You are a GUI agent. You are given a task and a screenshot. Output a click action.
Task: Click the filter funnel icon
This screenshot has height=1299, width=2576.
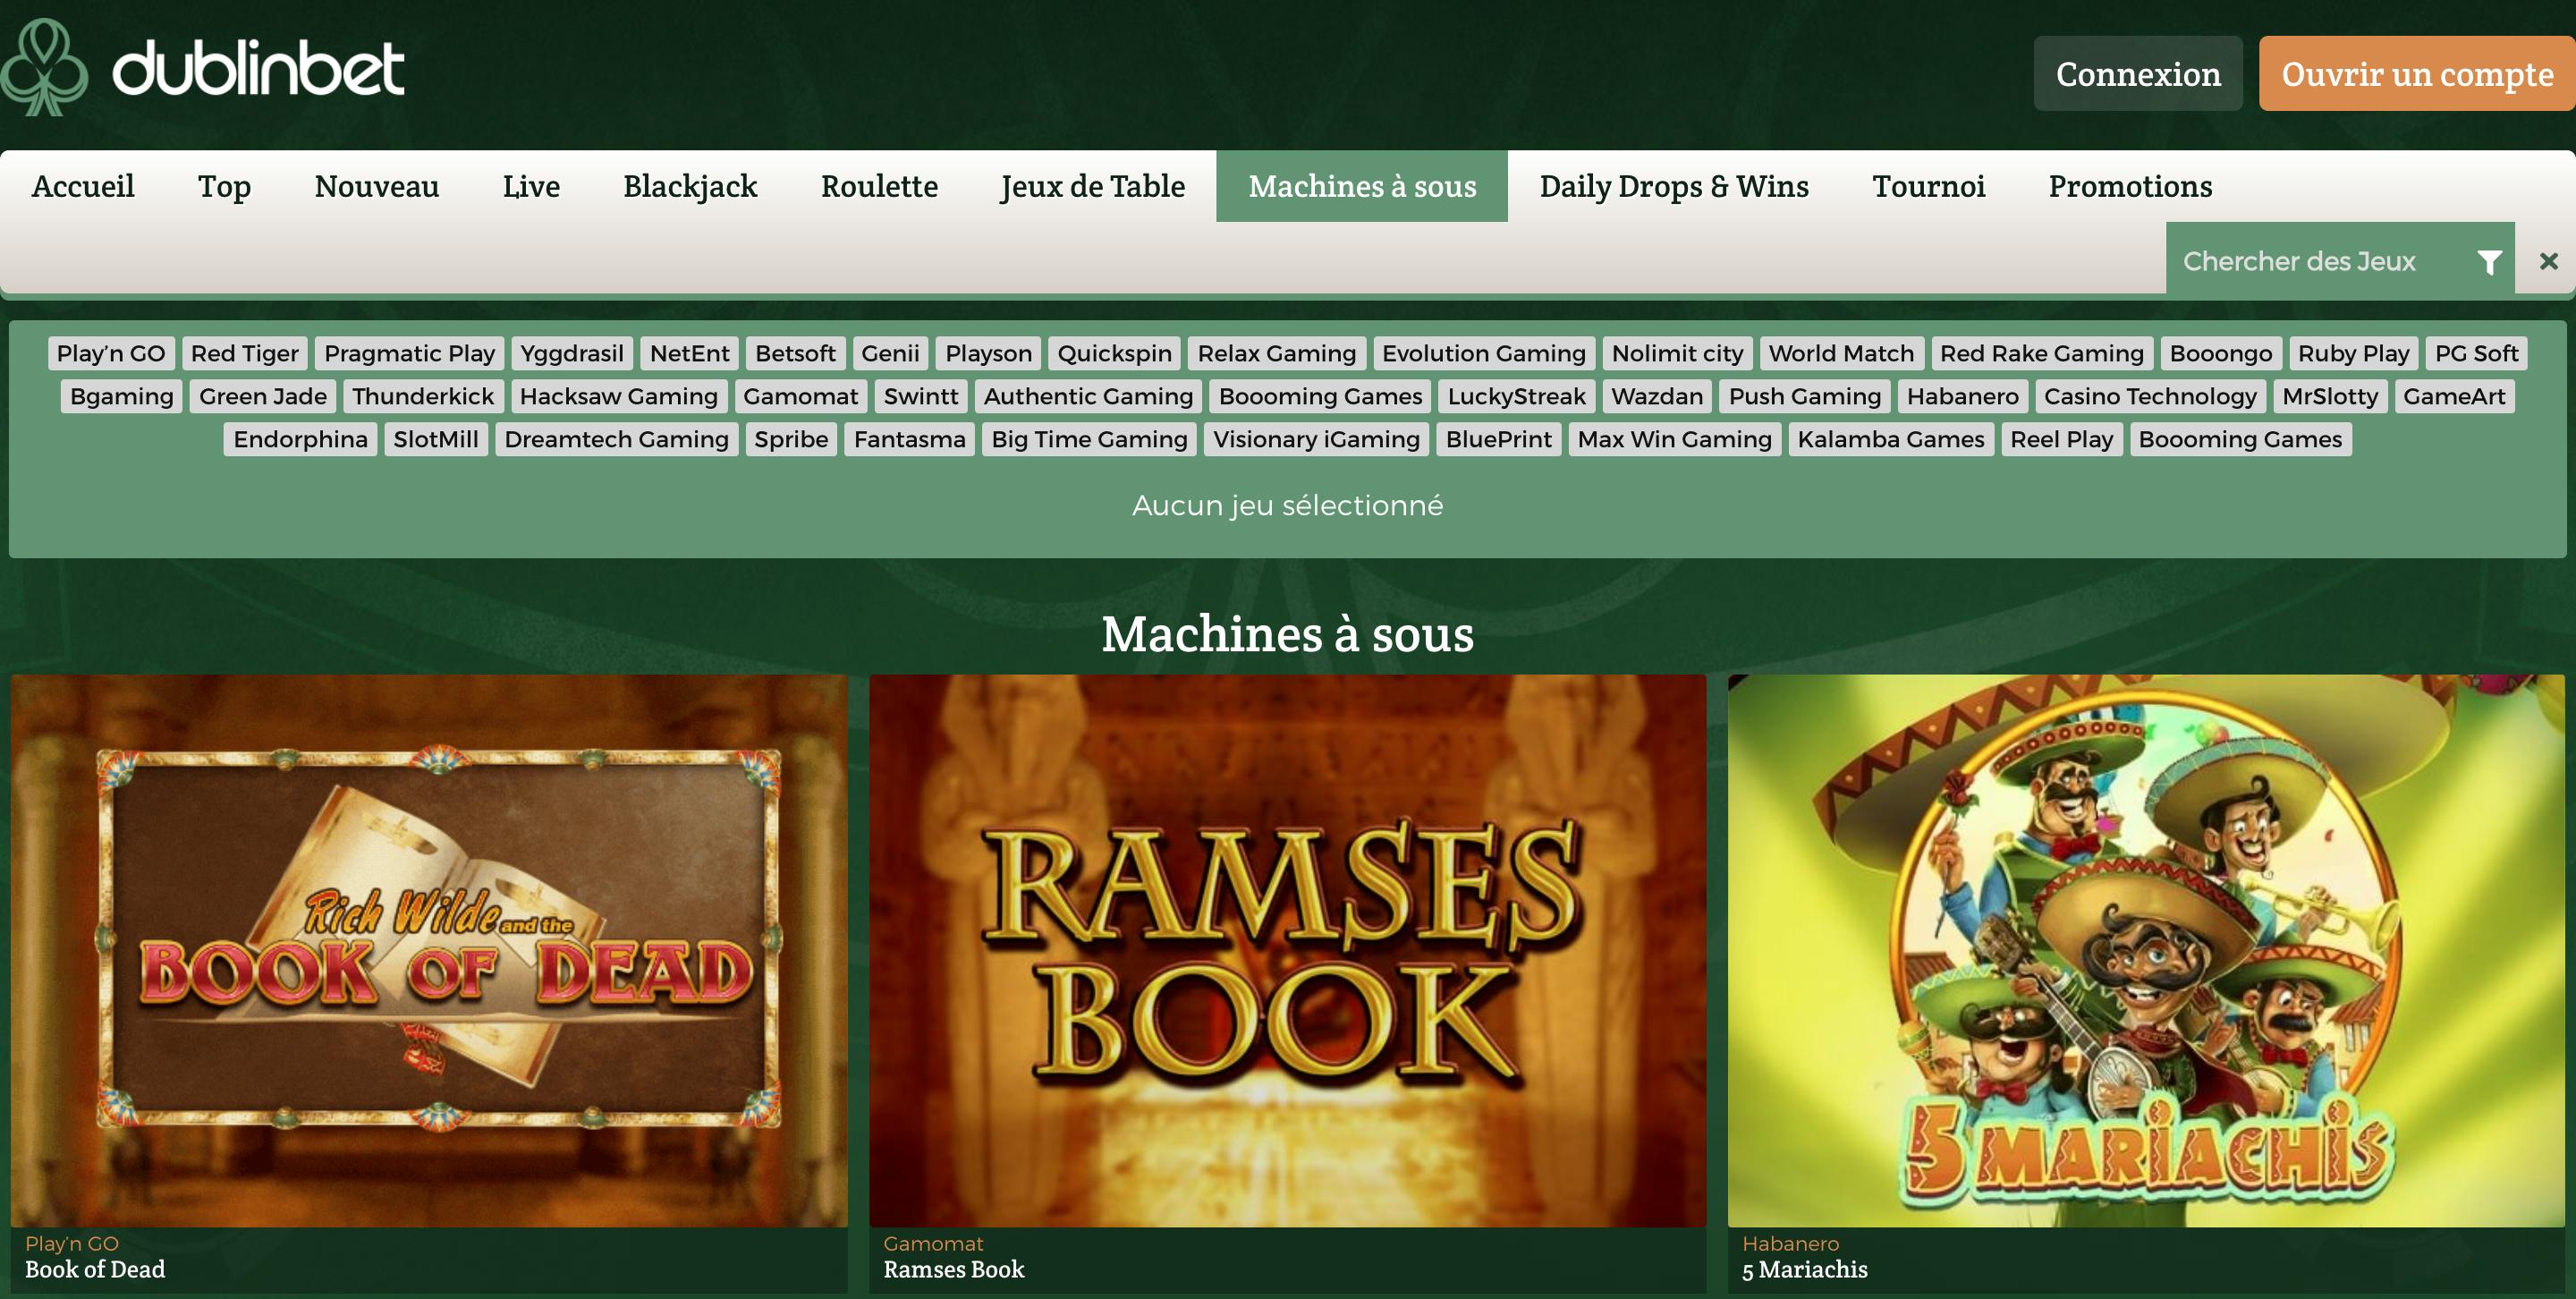[x=2489, y=262]
